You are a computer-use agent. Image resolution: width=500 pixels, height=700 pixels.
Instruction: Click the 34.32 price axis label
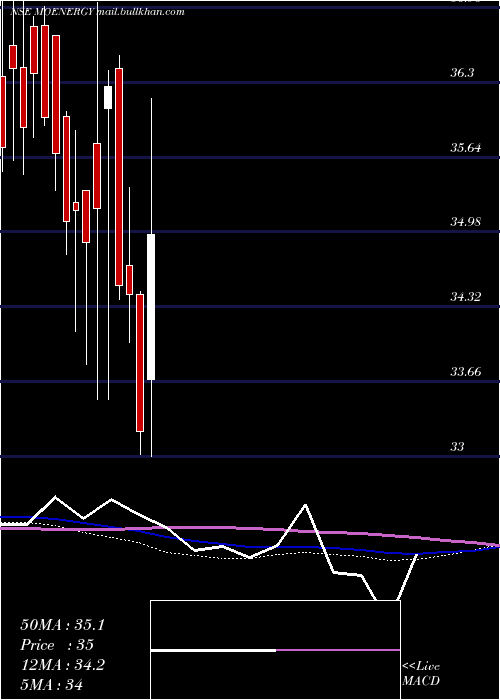tap(465, 296)
